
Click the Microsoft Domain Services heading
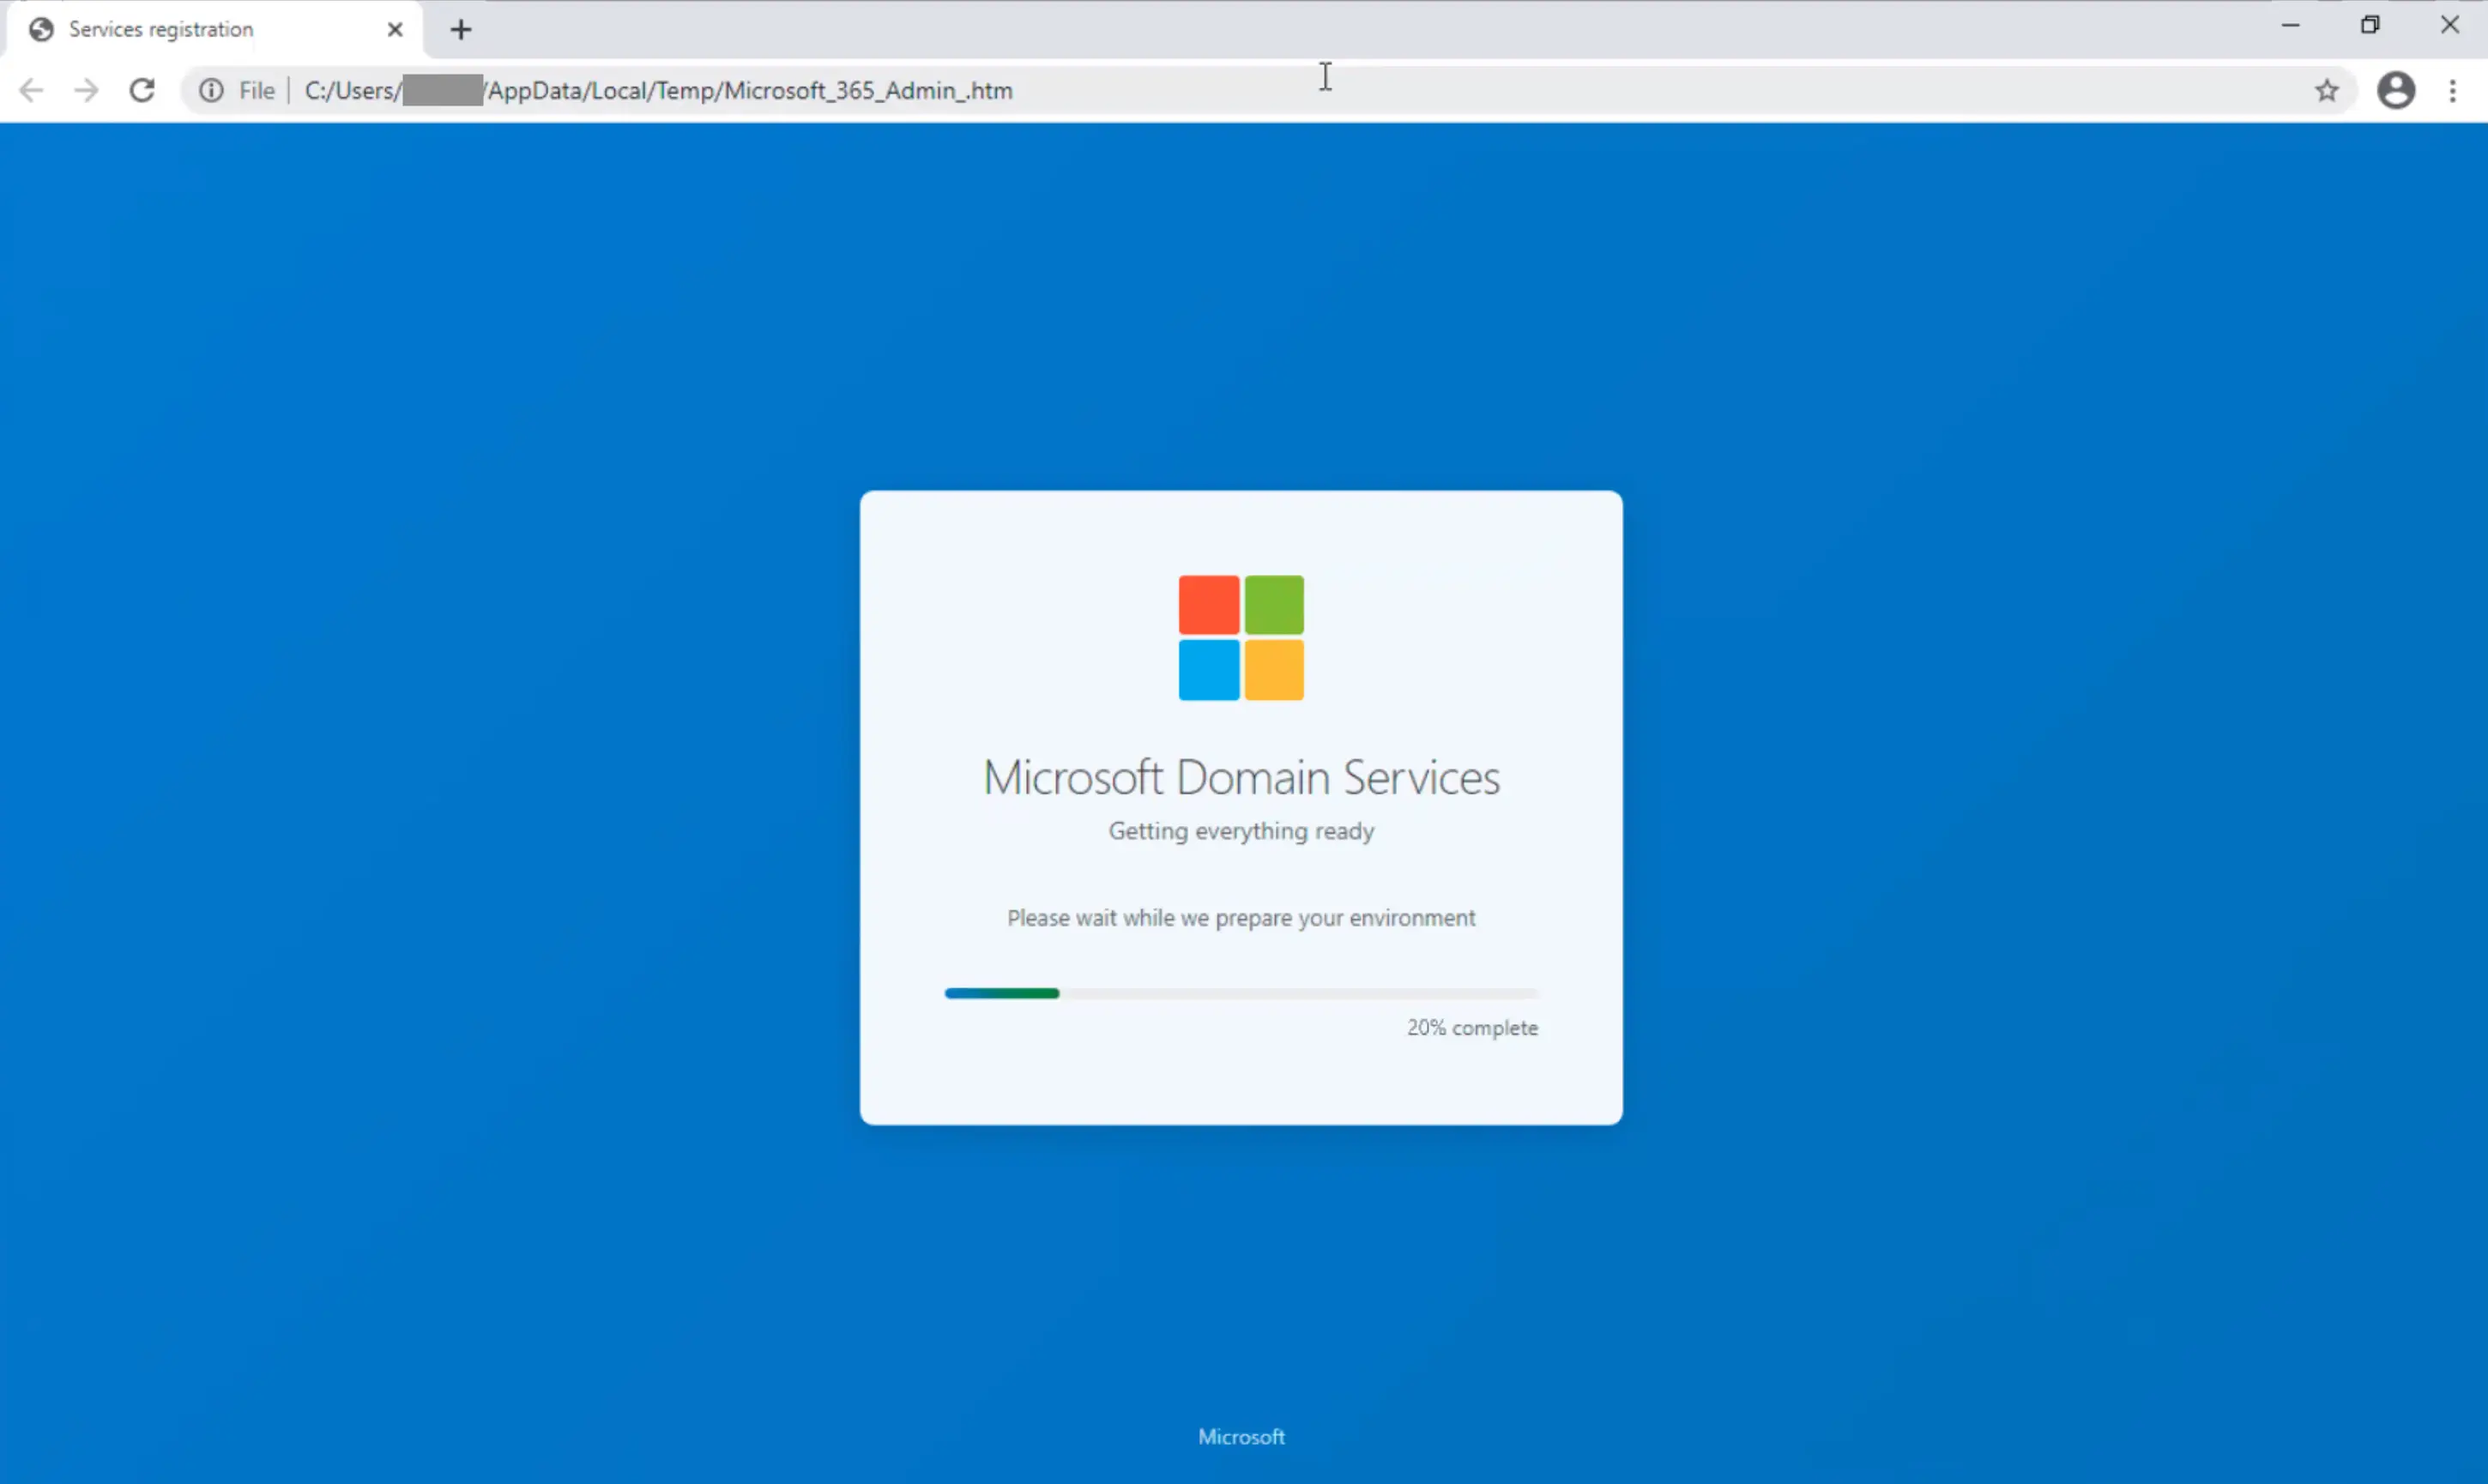(x=1241, y=777)
